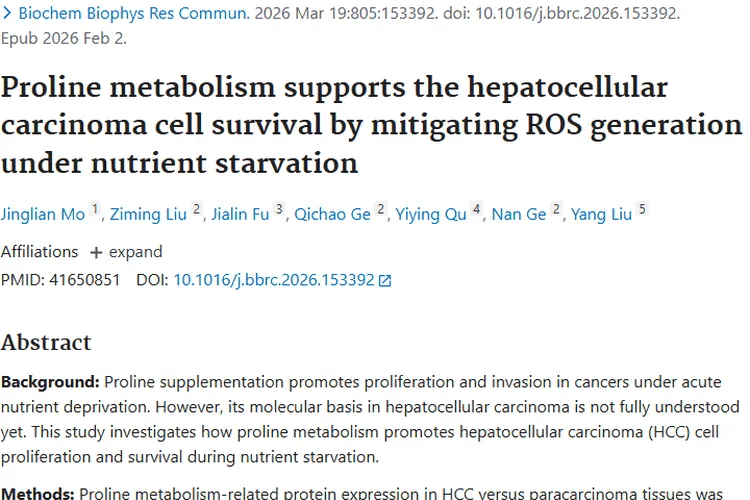Click the external link icon beside the DOI
Screen dimensions: 750x500
pyautogui.click(x=385, y=281)
